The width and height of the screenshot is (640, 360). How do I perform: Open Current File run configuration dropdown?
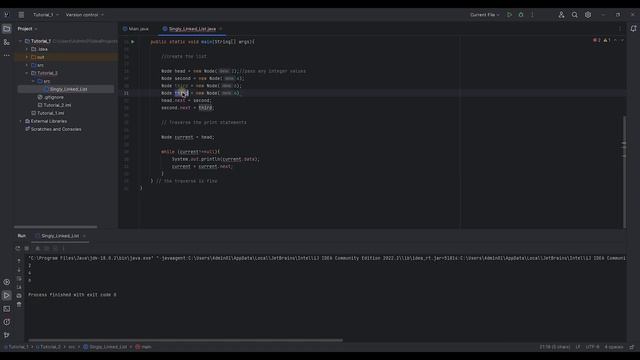point(484,15)
